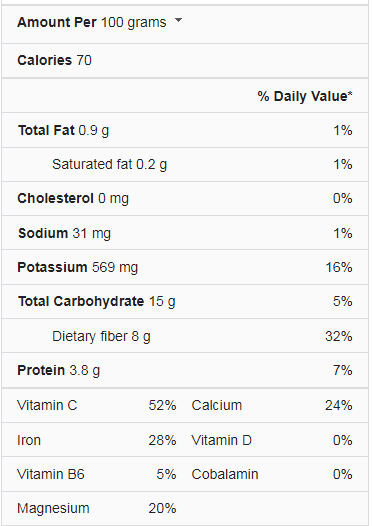Image resolution: width=373 pixels, height=526 pixels.
Task: Click the Sodium 31 mg entry
Action: tap(64, 233)
